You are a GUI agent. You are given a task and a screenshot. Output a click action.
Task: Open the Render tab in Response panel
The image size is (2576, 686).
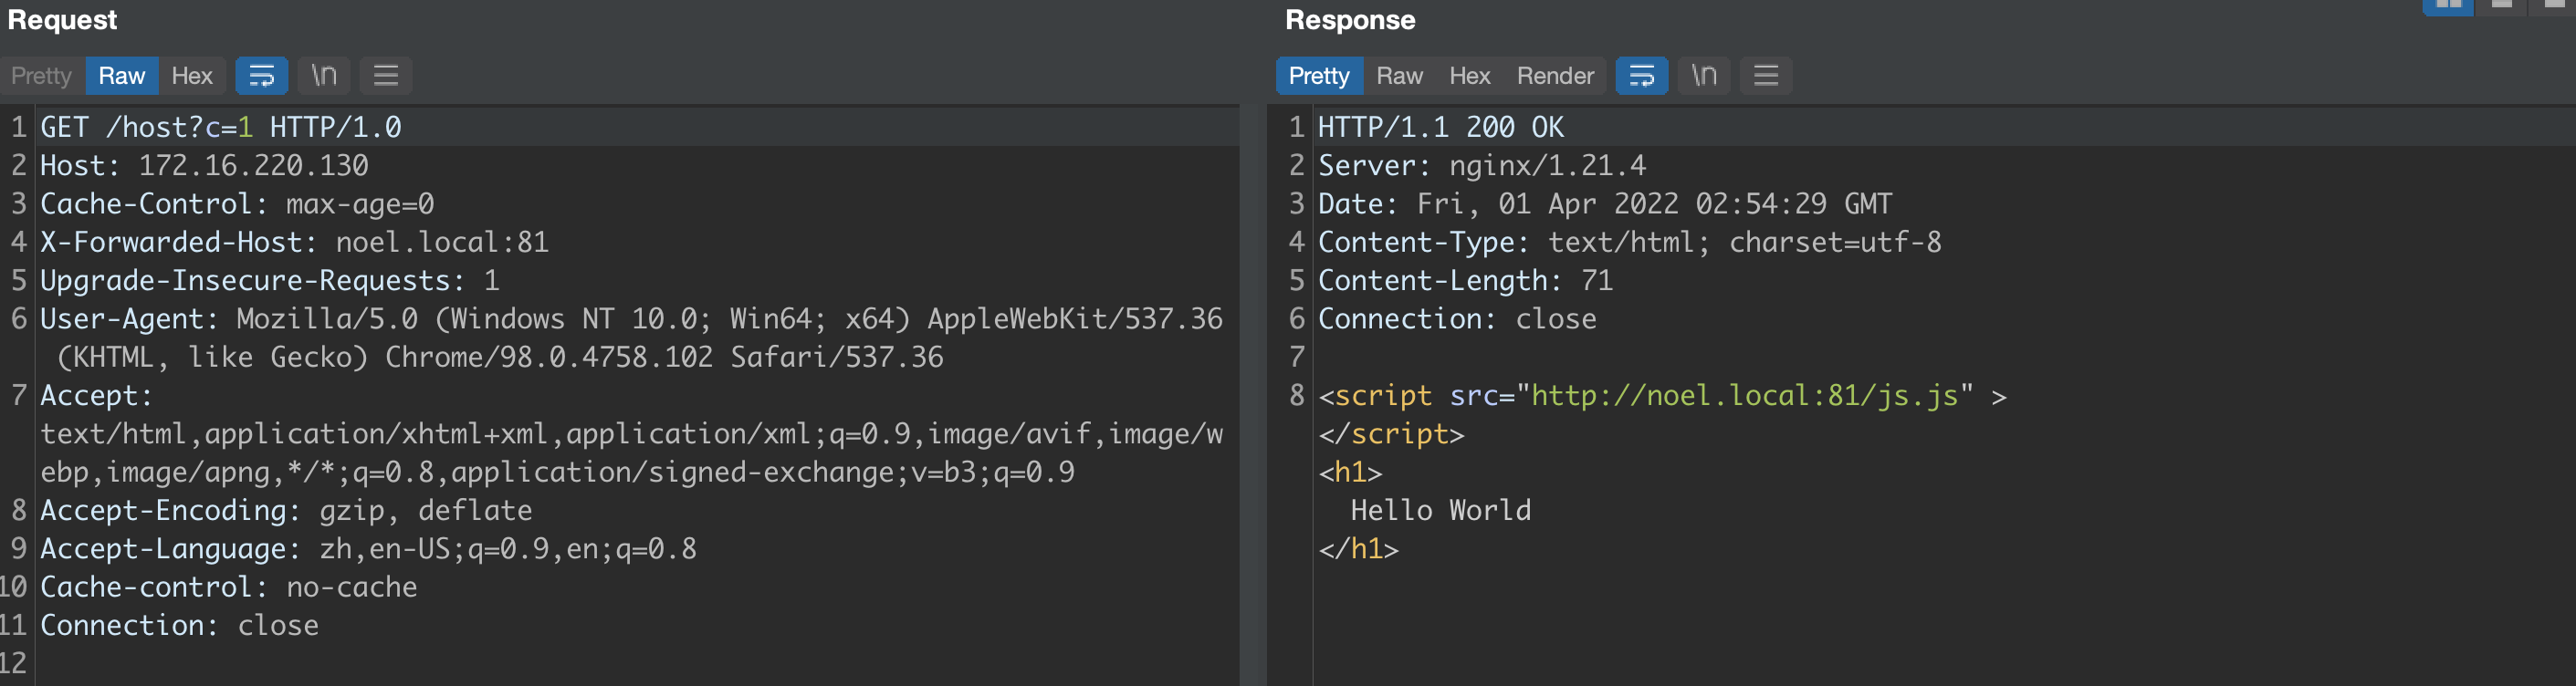pos(1555,76)
